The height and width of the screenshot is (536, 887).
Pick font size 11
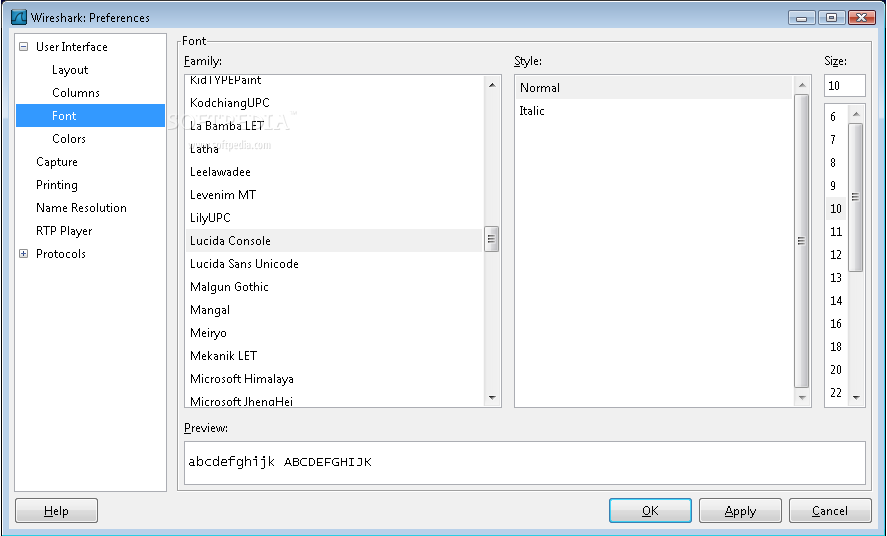pos(836,232)
